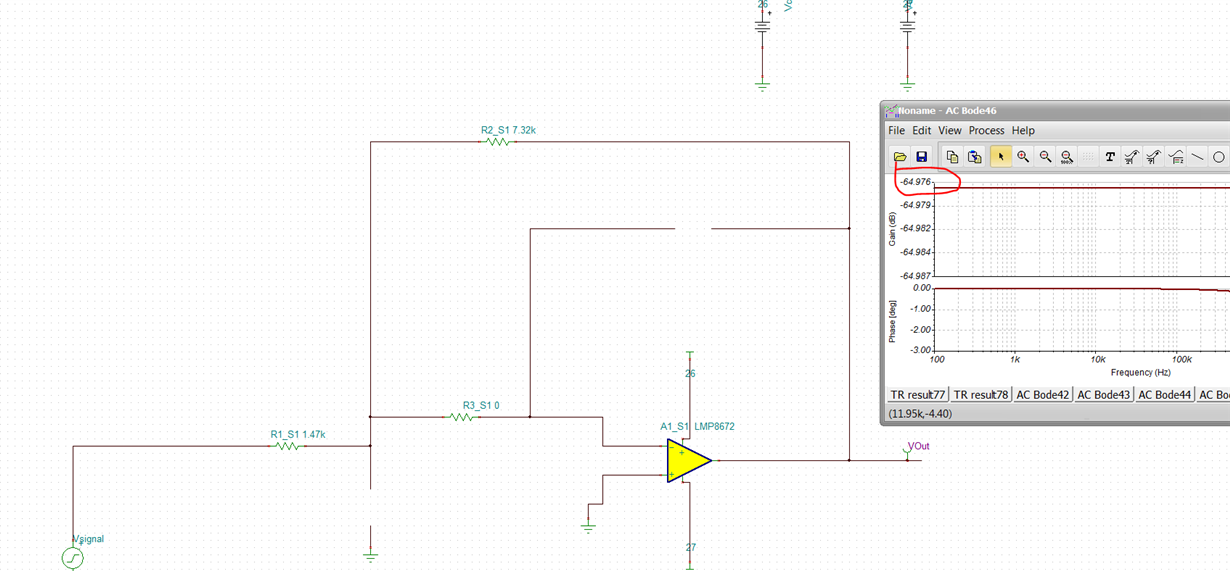Click the zoom 100% magnifier icon
Viewport: 1230px width, 571px height.
point(1067,157)
